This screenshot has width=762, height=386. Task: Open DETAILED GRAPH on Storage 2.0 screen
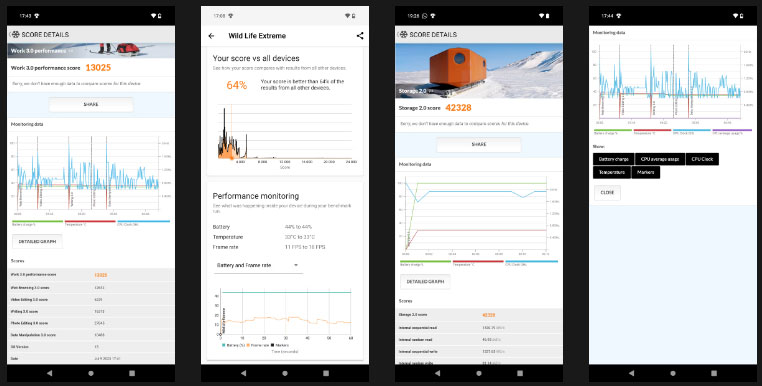pos(425,281)
